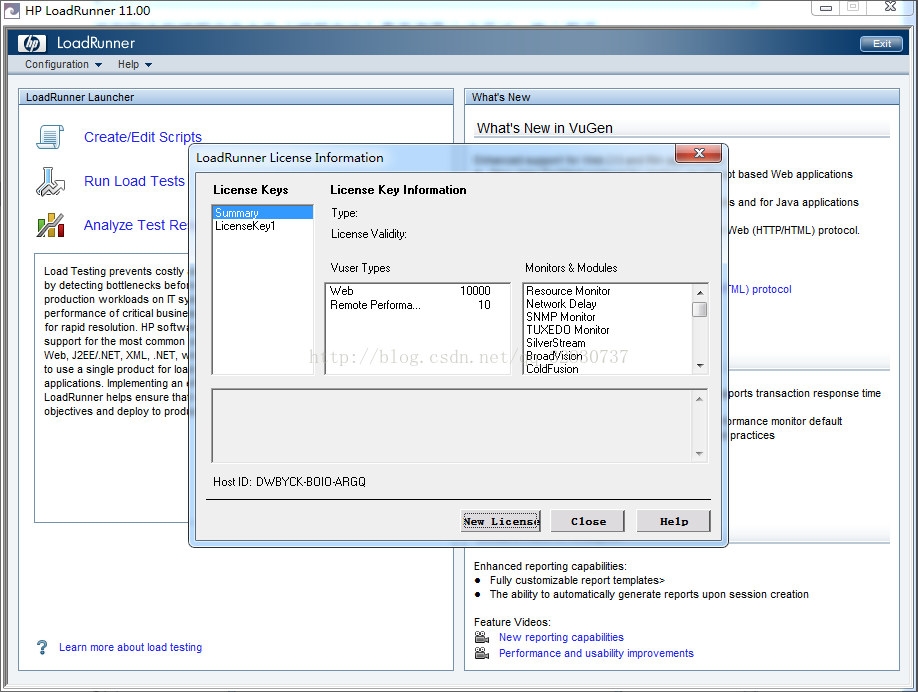Click the (HTML) protocol link in What's New
Screen dimensions: 918x692
(x=759, y=289)
